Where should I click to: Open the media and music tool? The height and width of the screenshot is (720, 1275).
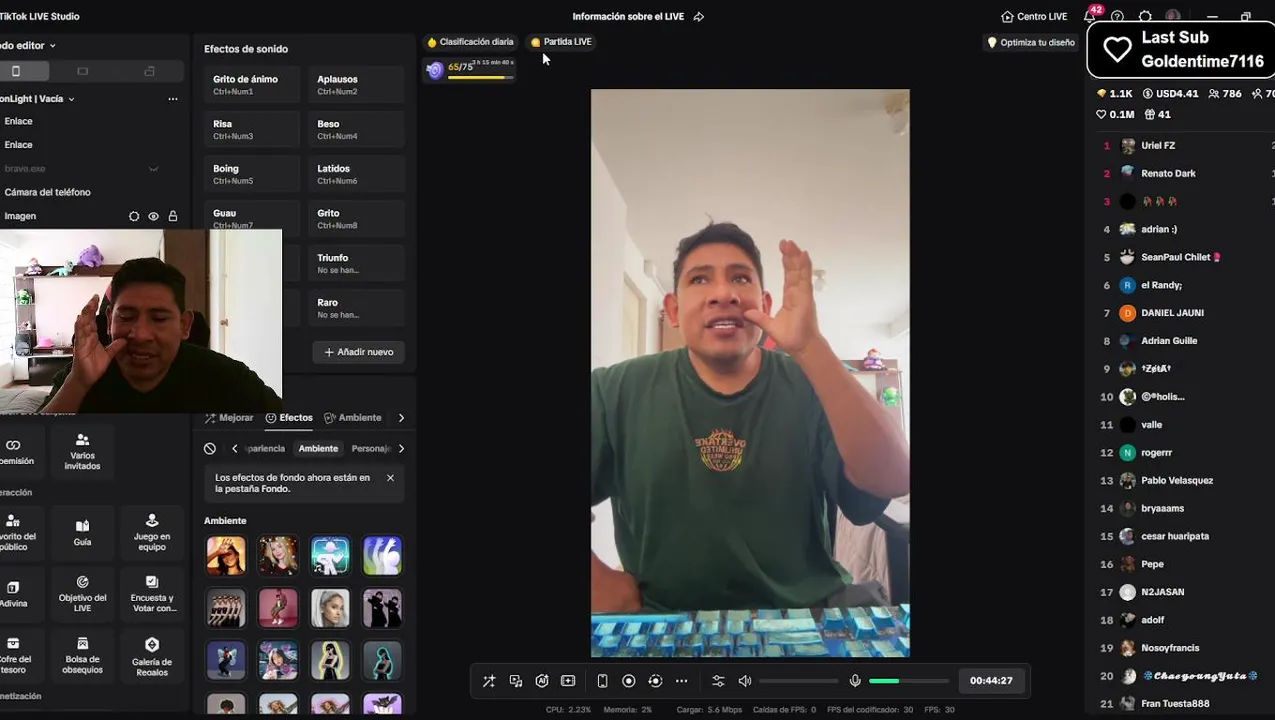(516, 681)
